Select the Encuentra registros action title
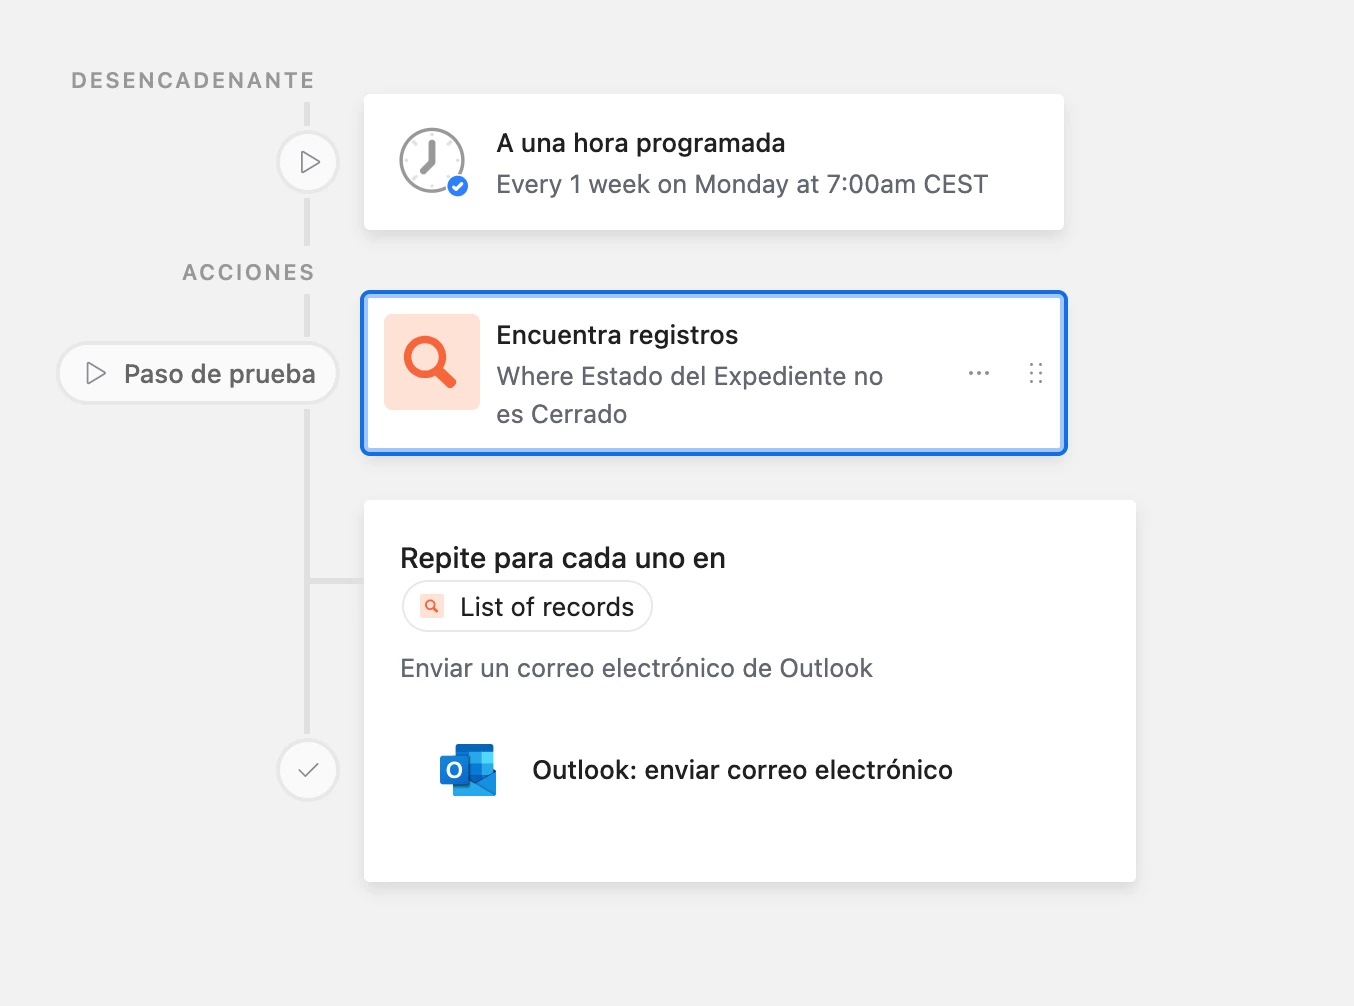The image size is (1354, 1006). (x=617, y=335)
